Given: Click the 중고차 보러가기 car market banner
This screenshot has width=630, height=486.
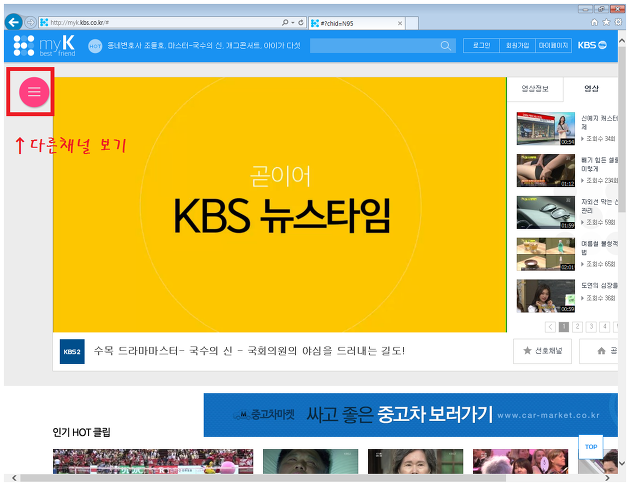Looking at the screenshot, I should point(411,415).
